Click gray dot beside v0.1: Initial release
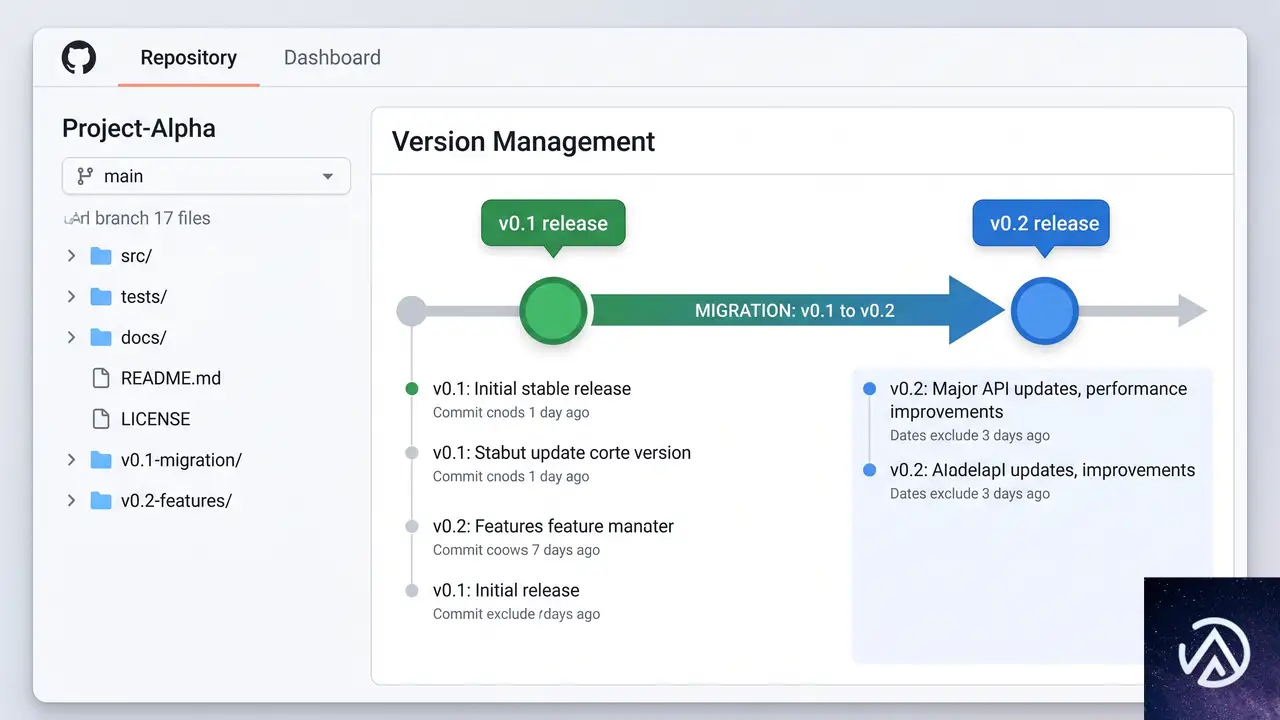This screenshot has width=1280, height=720. (x=411, y=590)
